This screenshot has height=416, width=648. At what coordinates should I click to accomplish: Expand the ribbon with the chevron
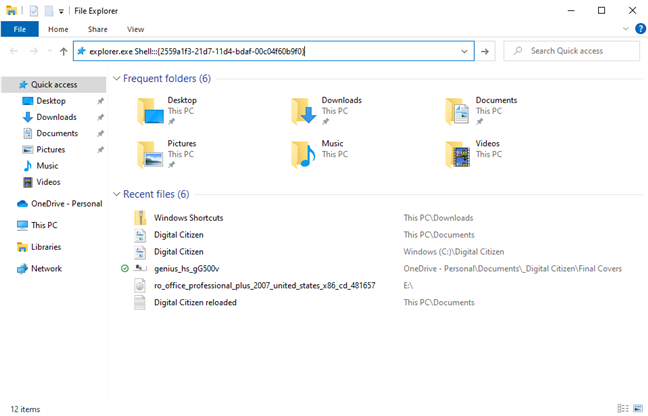tap(626, 29)
